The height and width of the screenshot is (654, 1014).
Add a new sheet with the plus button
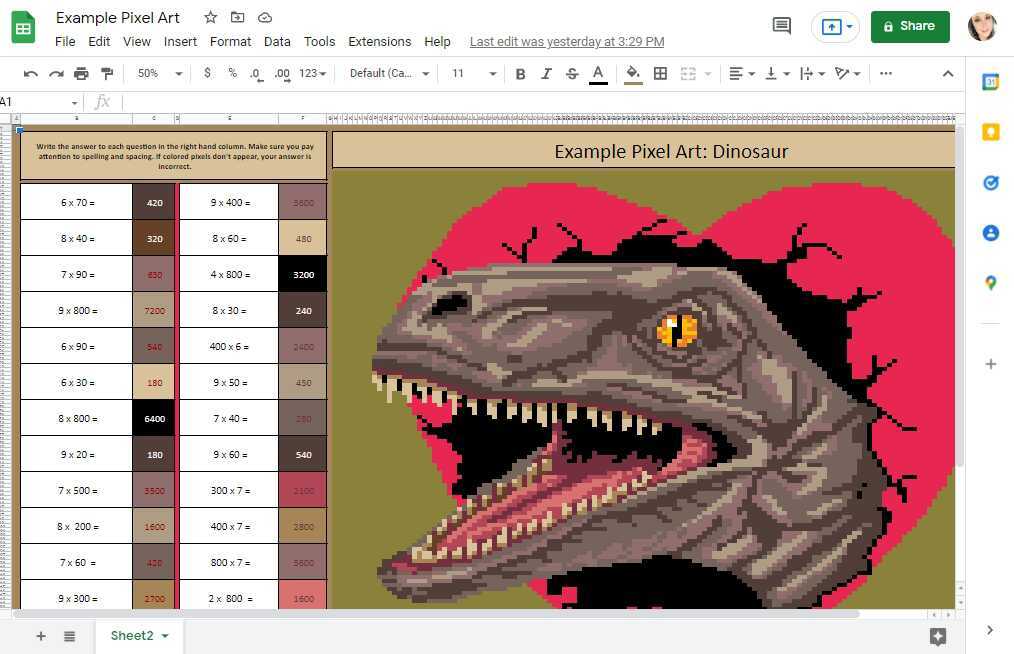tap(40, 635)
